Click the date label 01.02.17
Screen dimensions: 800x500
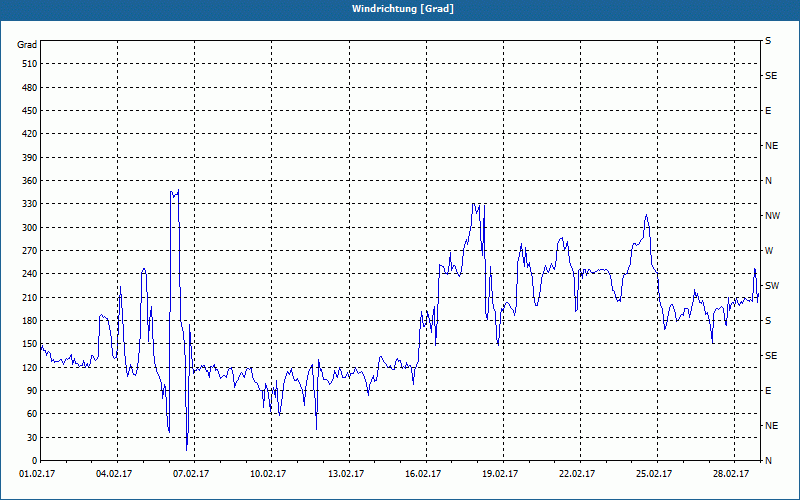pos(37,474)
